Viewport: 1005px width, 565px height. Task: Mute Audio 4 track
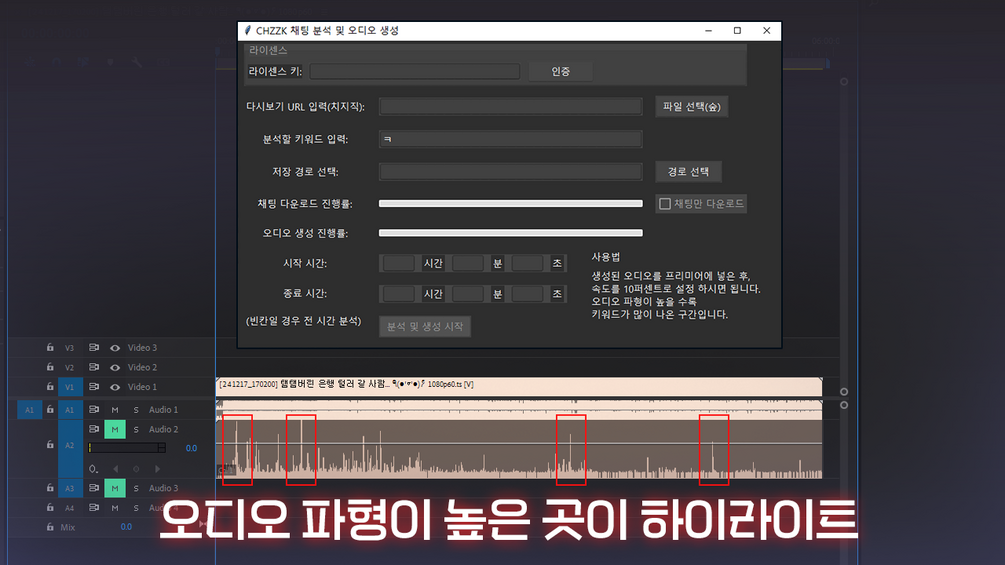(x=115, y=508)
